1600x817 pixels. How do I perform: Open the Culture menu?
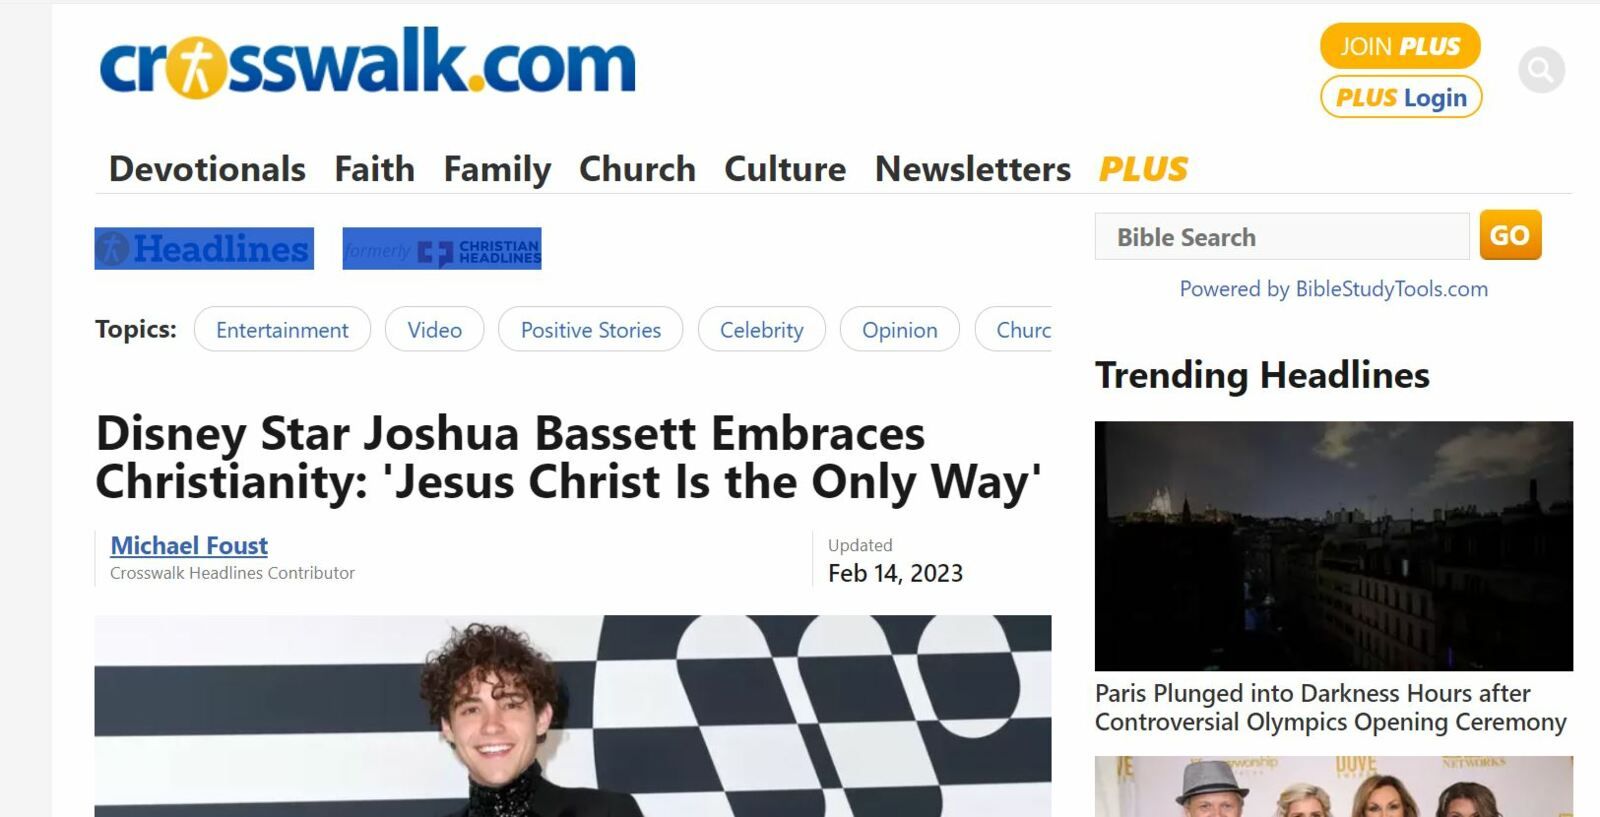(x=785, y=169)
